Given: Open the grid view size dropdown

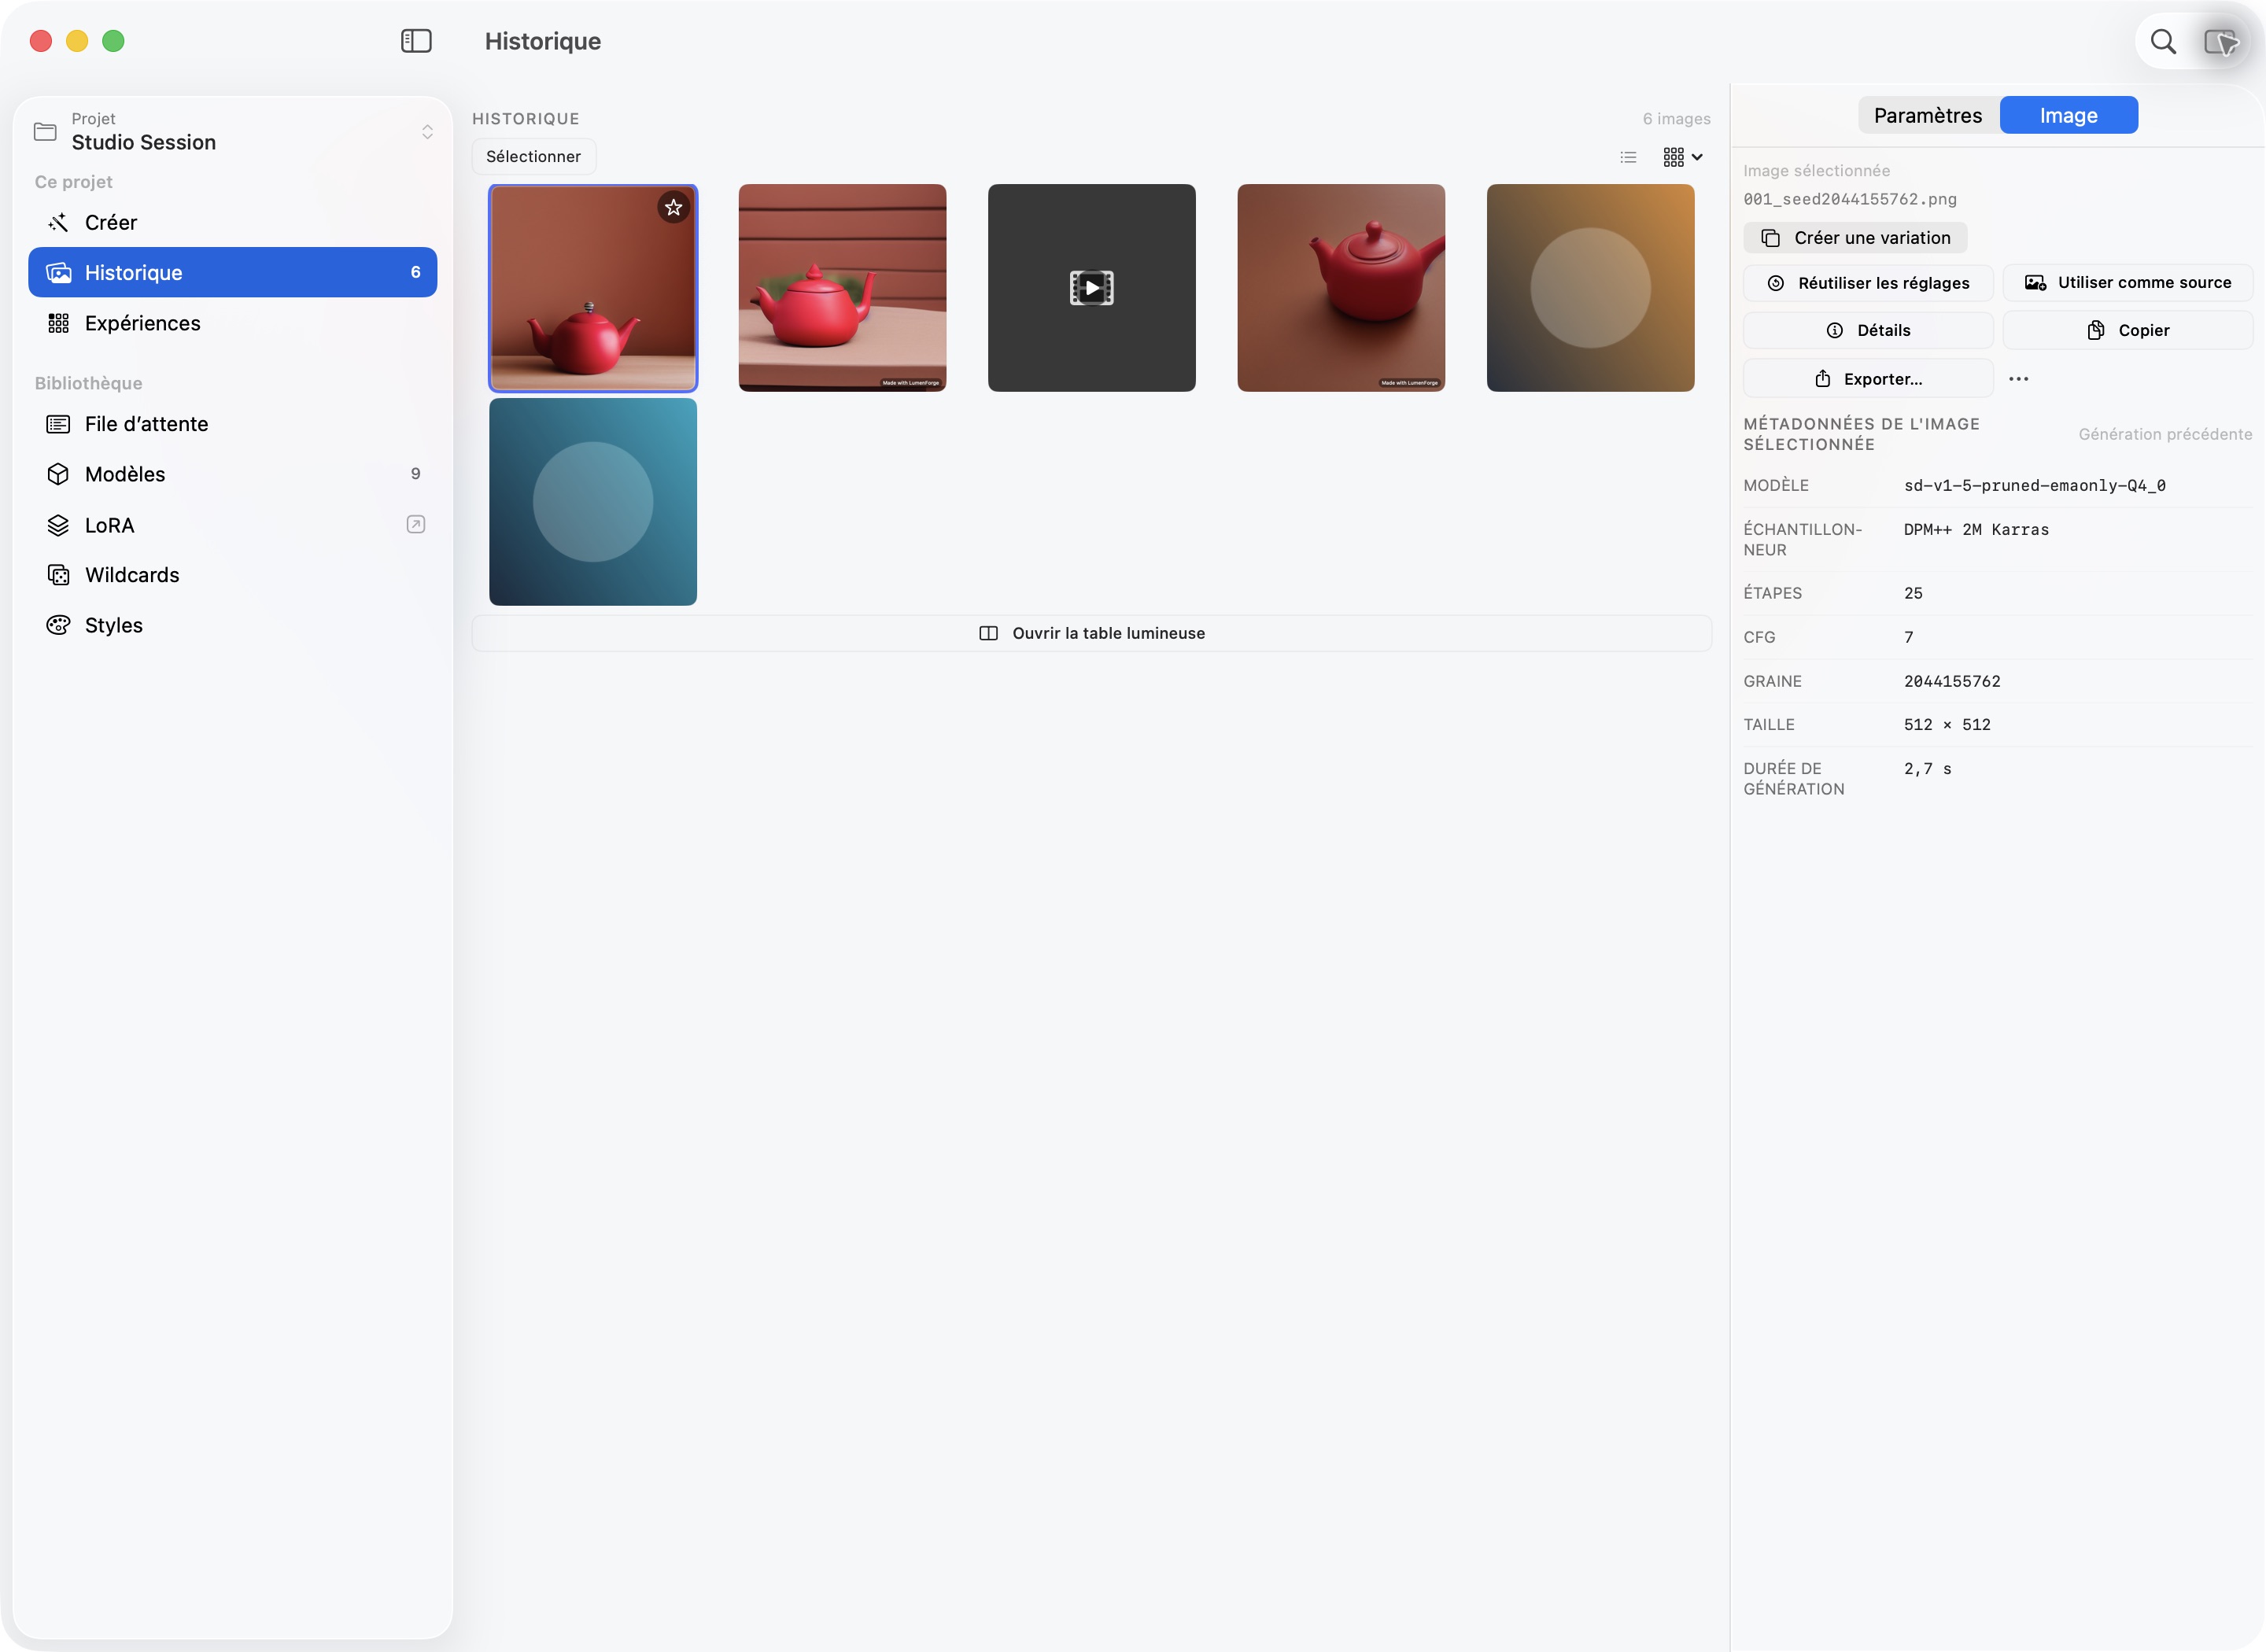Looking at the screenshot, I should (x=1683, y=157).
